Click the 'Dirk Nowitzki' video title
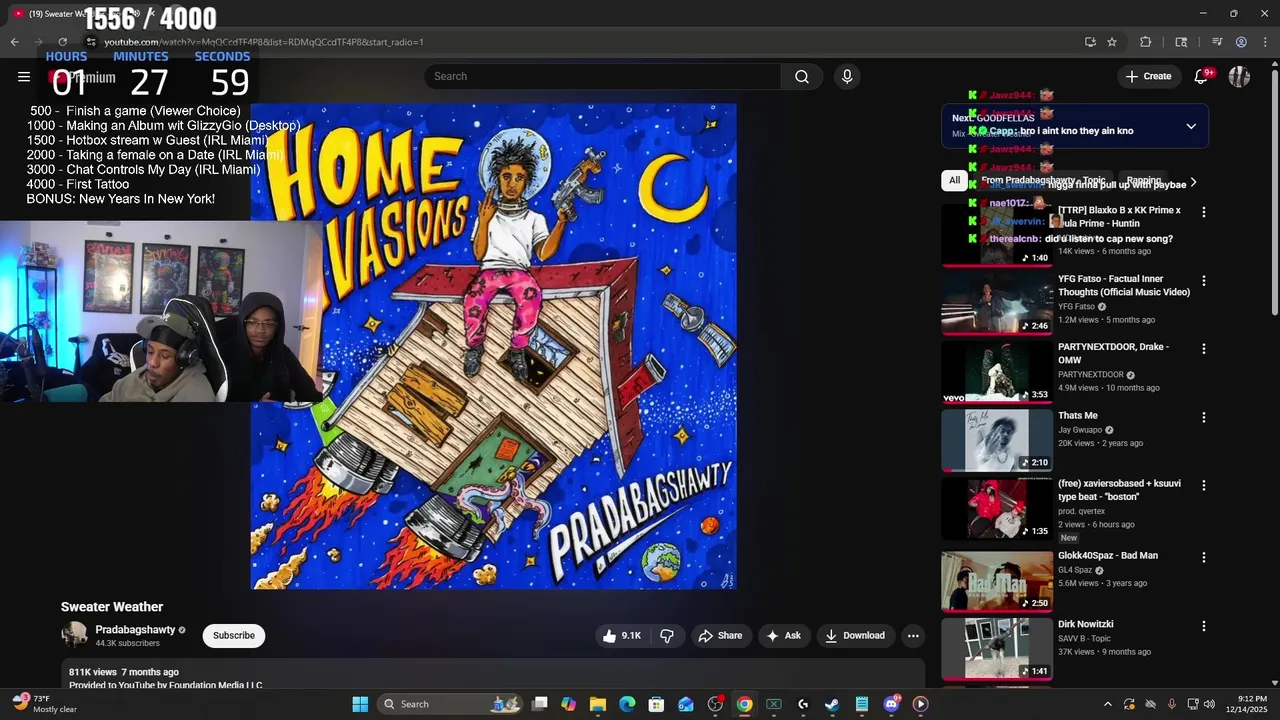1280x720 pixels. (x=1086, y=625)
